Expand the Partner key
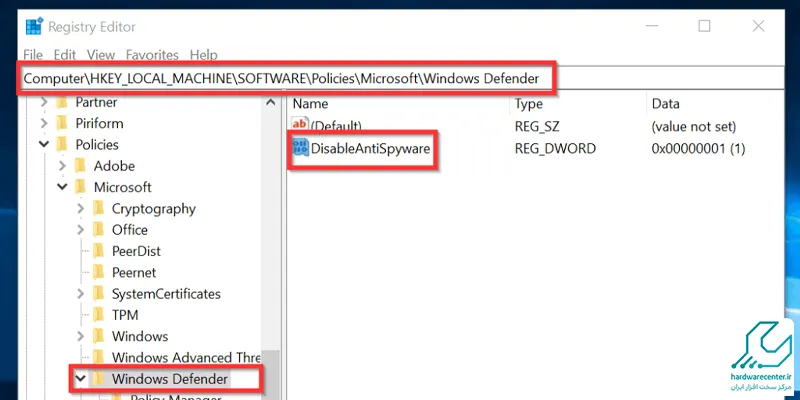Image resolution: width=800 pixels, height=400 pixels. [x=44, y=102]
